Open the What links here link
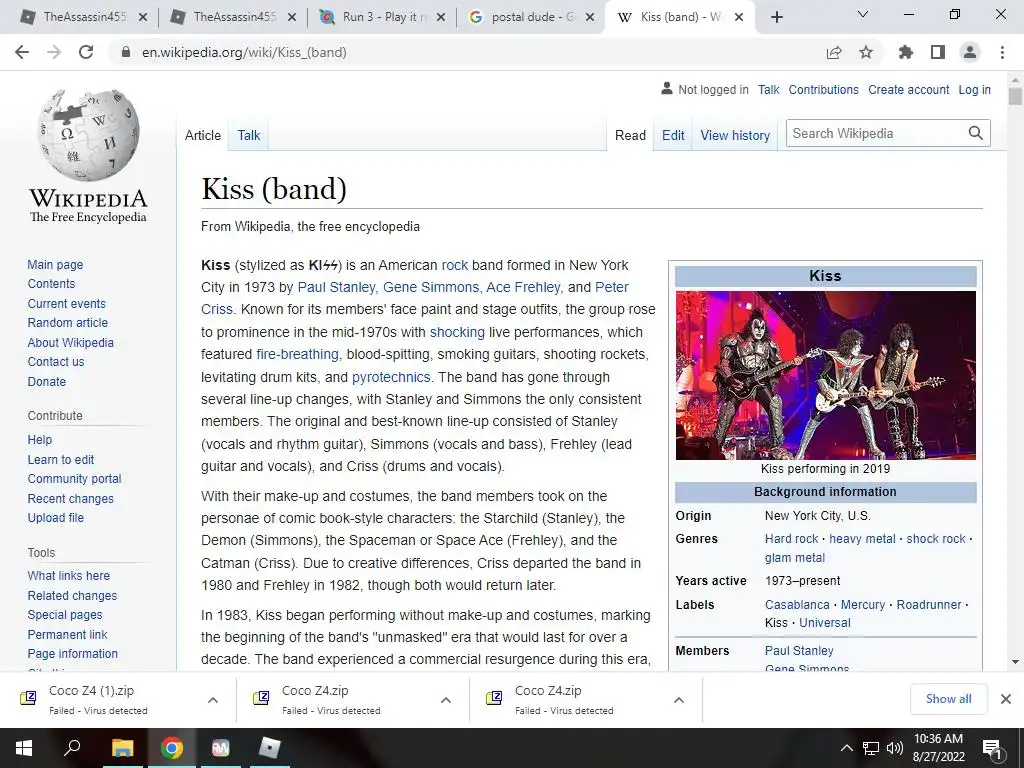The width and height of the screenshot is (1024, 768). tap(69, 575)
